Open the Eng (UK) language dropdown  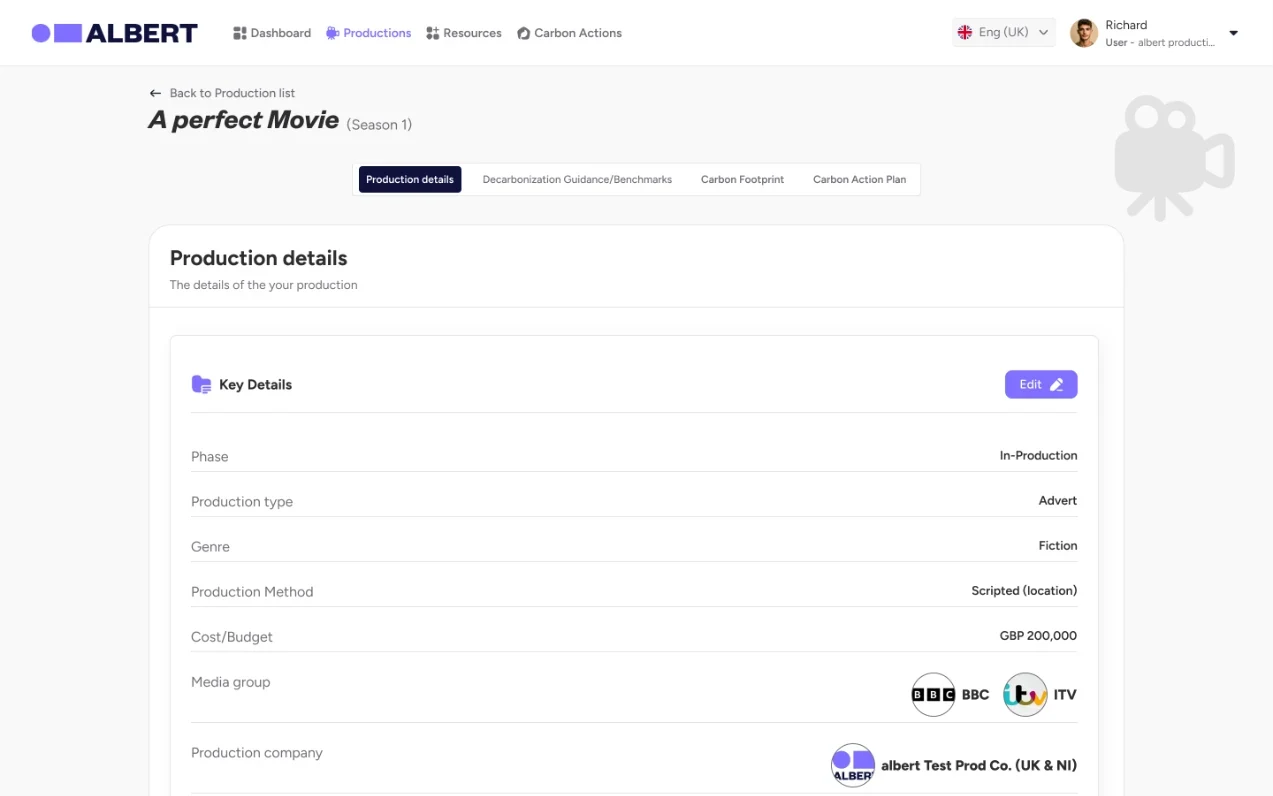point(1003,32)
